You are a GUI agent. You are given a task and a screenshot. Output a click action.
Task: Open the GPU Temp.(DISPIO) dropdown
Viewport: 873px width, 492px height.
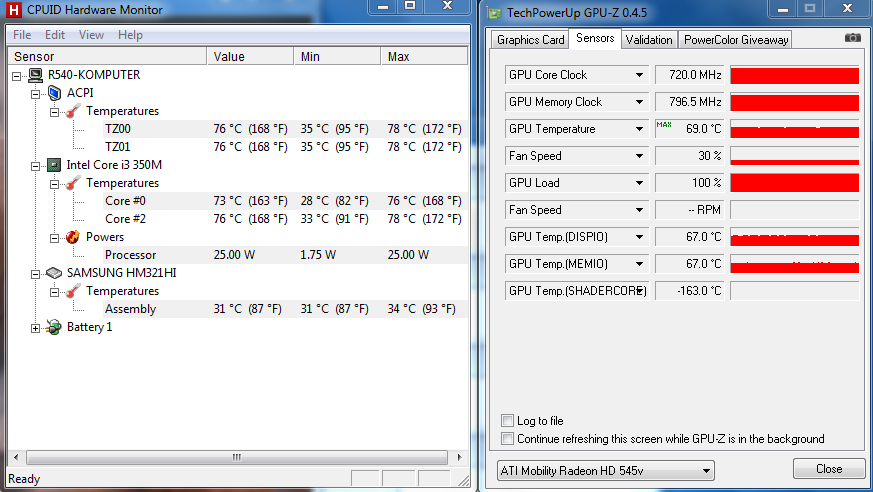pyautogui.click(x=639, y=237)
